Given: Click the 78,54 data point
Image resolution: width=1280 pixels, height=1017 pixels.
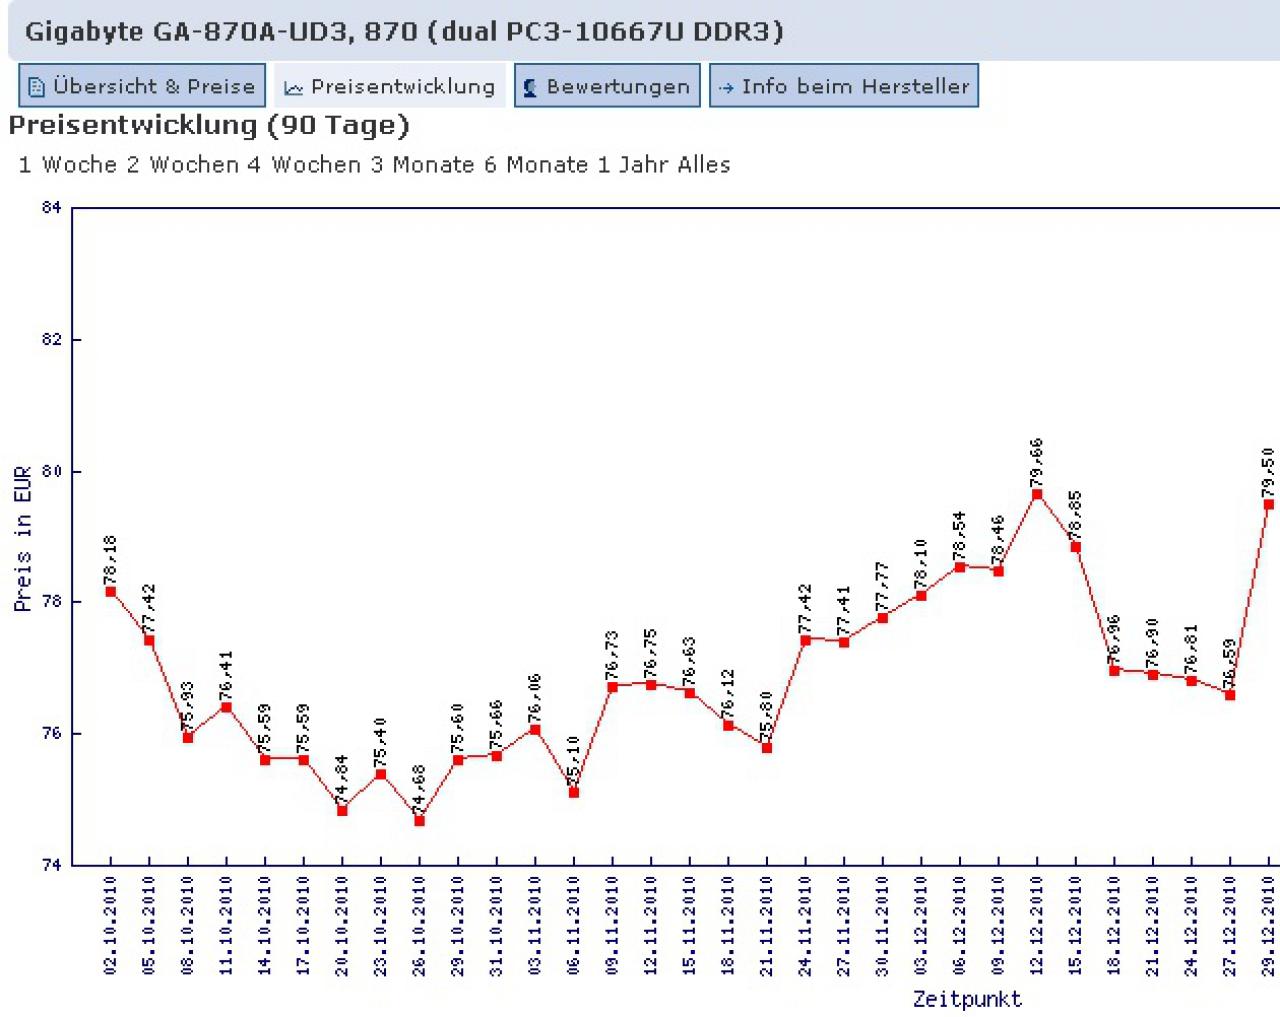Looking at the screenshot, I should [960, 567].
